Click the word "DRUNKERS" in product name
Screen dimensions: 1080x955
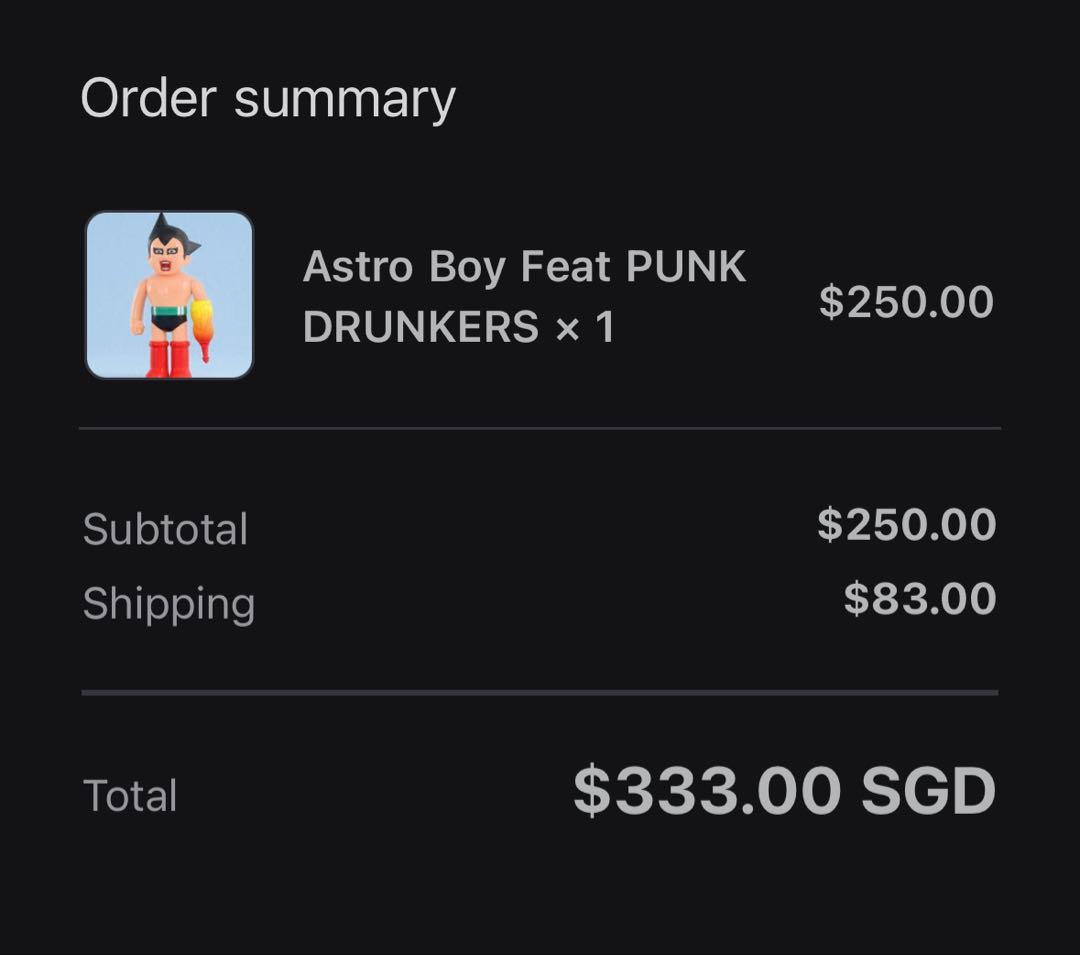[x=421, y=326]
